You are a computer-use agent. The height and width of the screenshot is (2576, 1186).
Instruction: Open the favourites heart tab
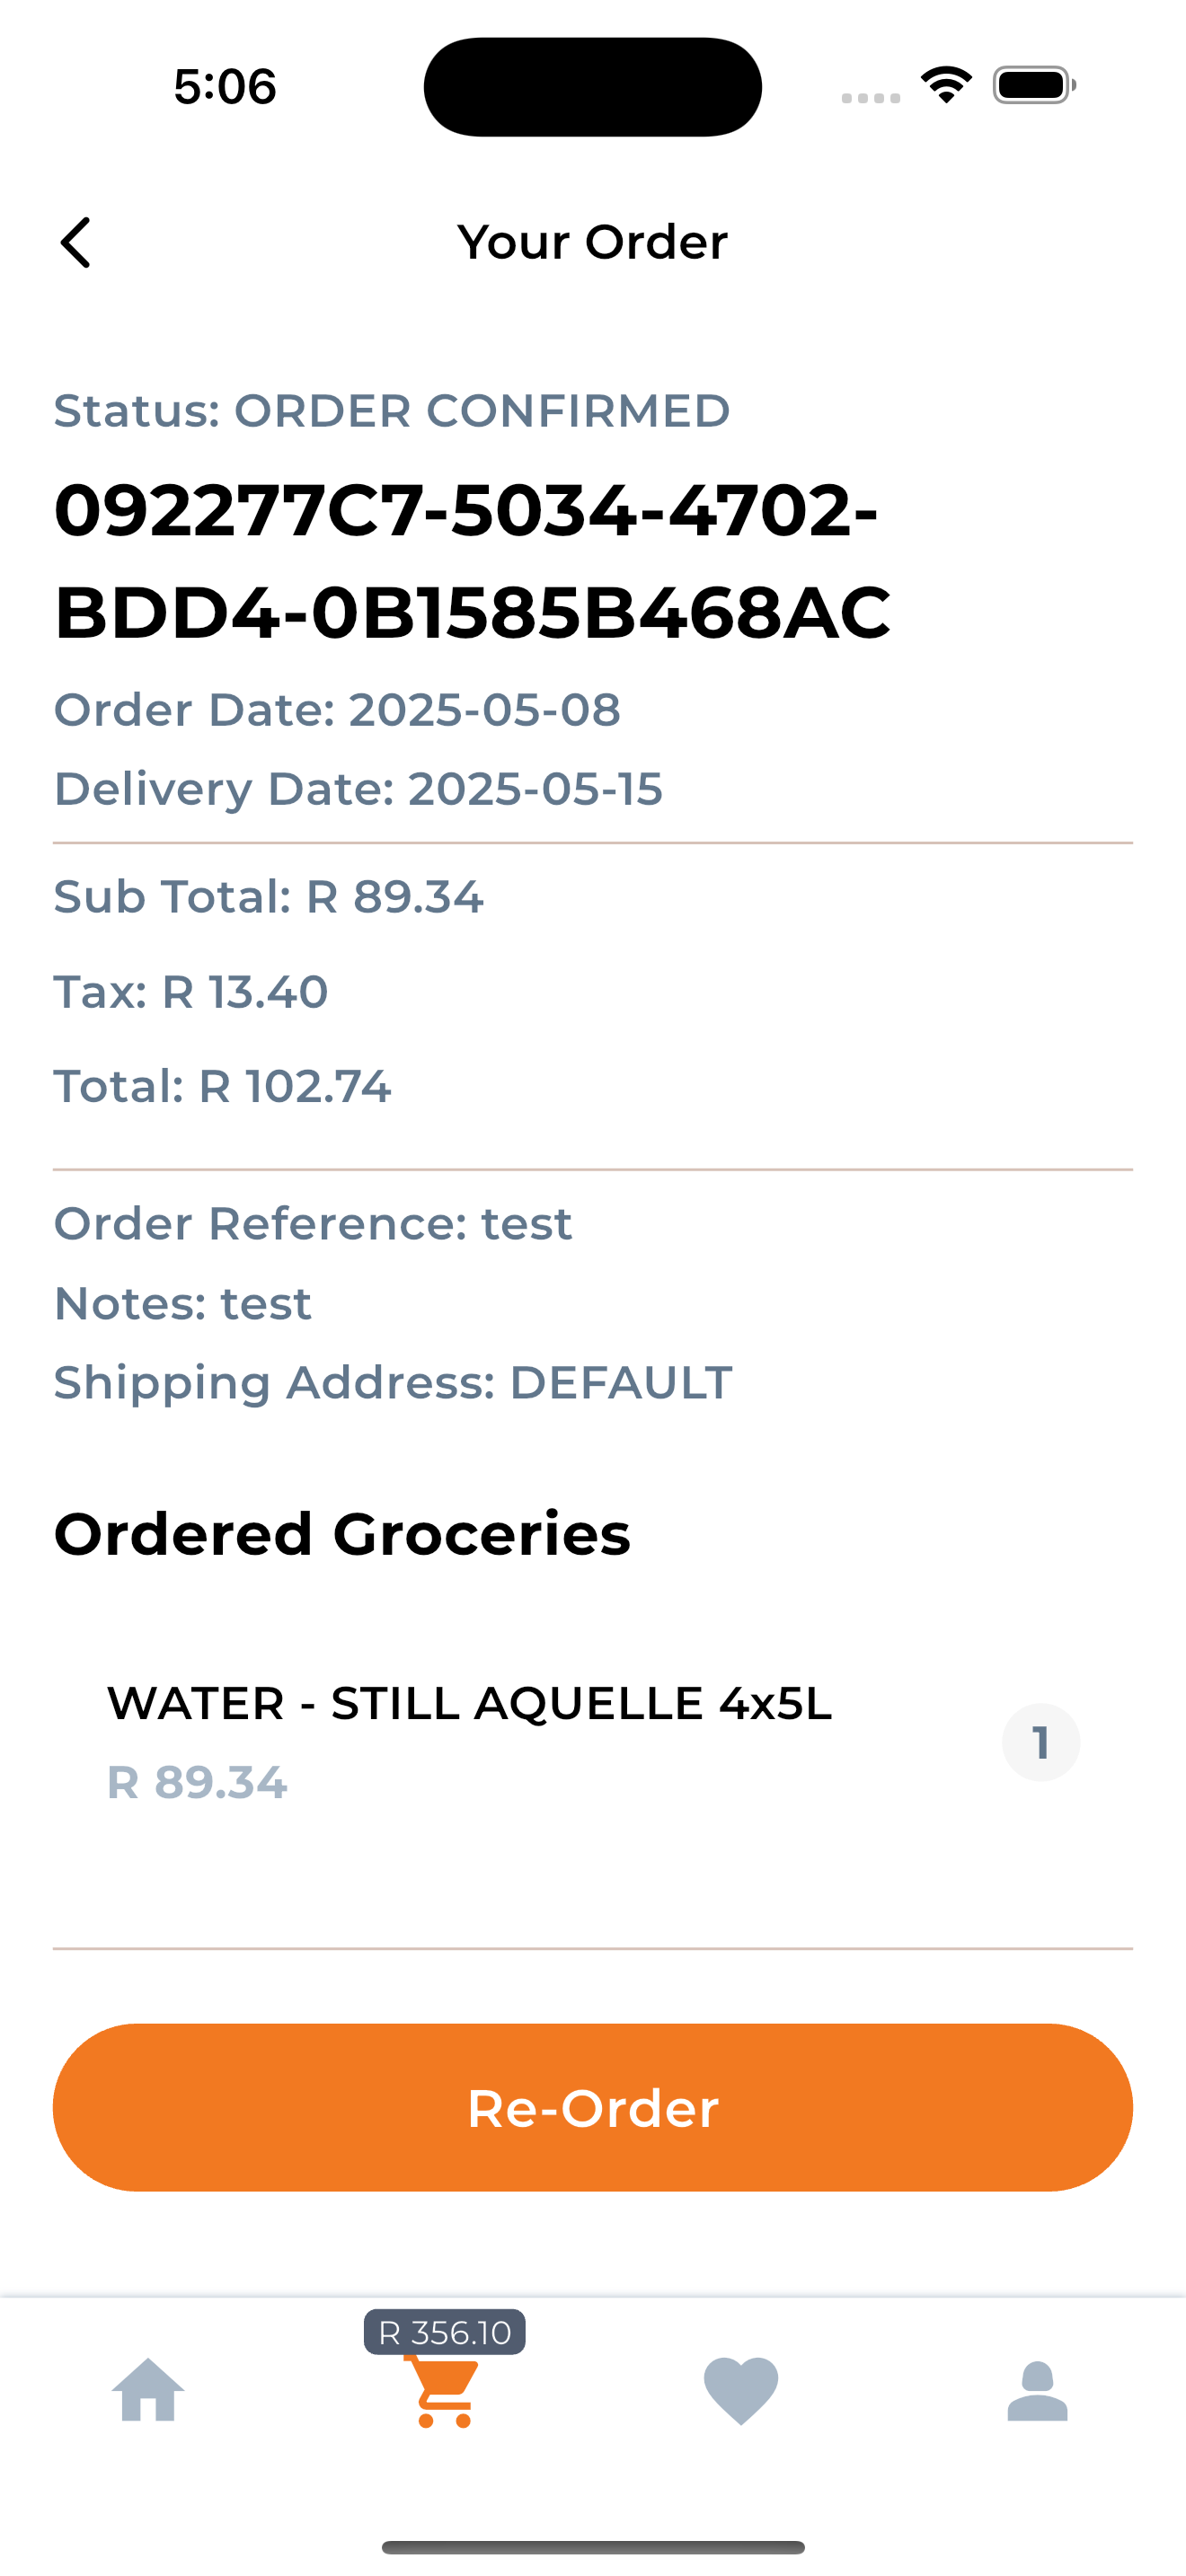tap(740, 2391)
